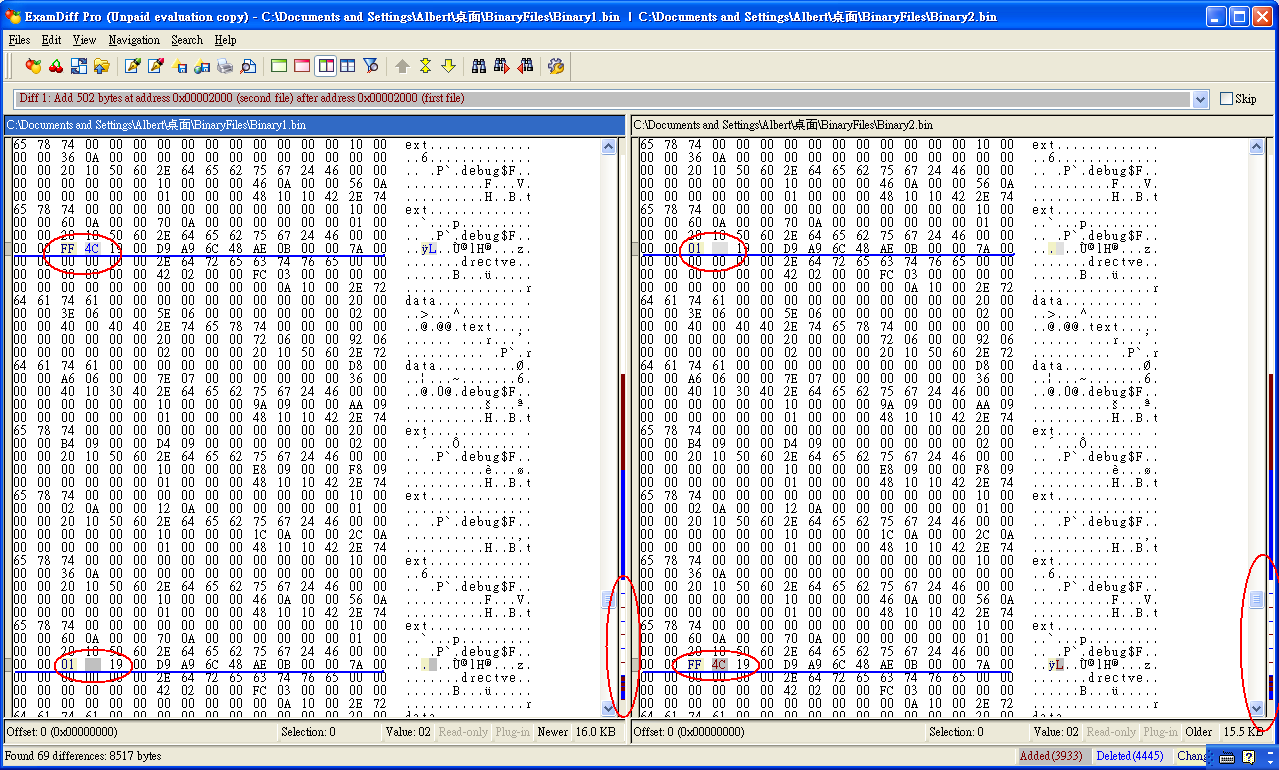Click the left pane vertical scrollbar thumb

point(609,599)
